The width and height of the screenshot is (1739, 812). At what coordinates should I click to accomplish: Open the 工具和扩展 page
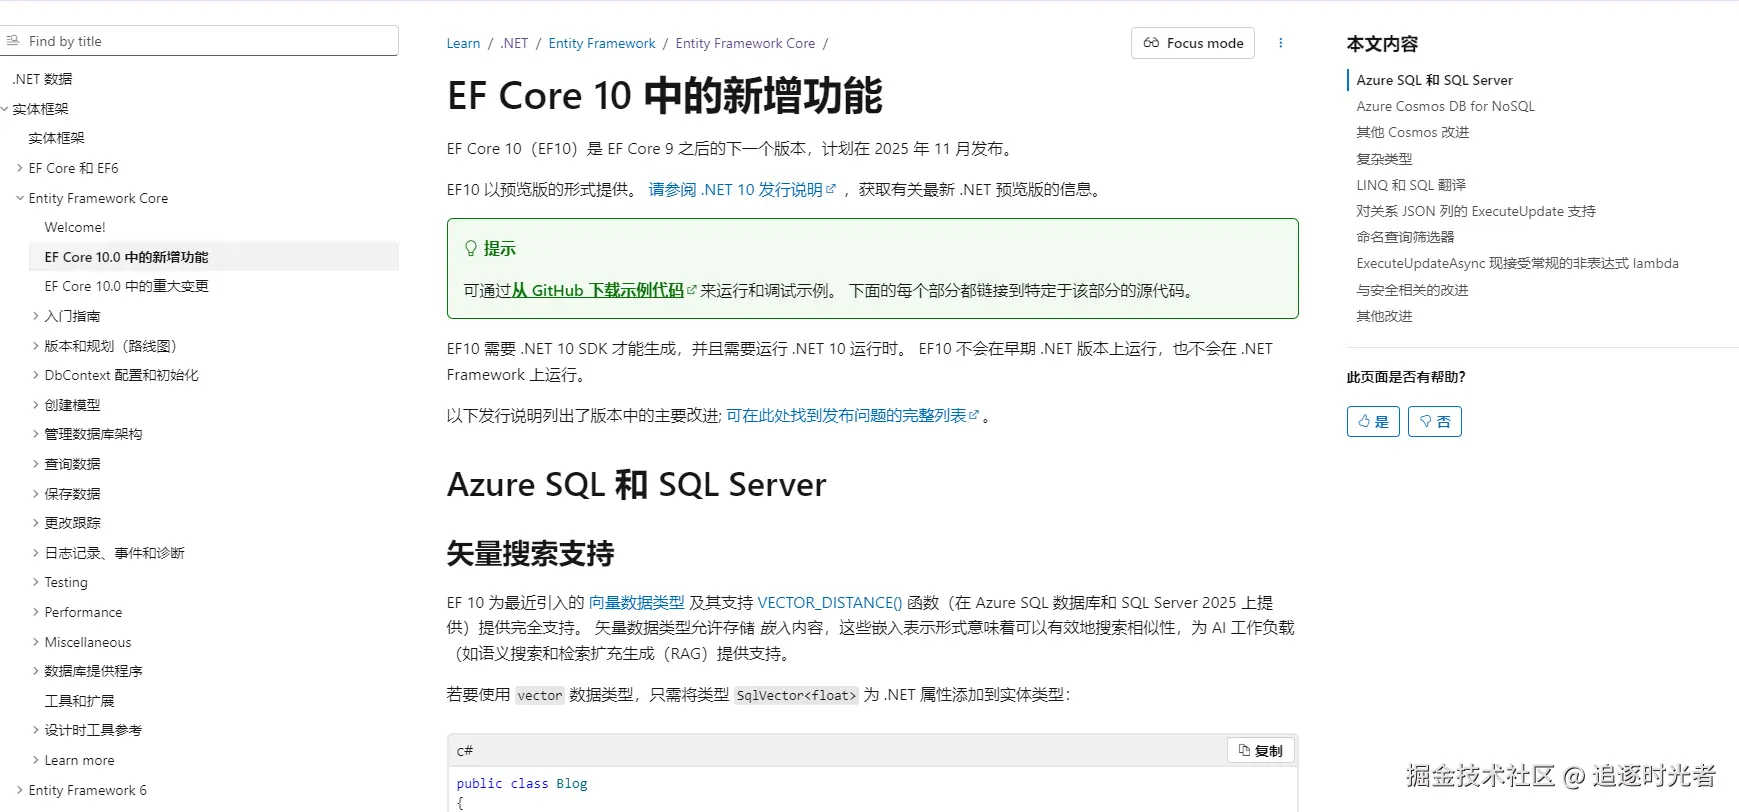pos(79,701)
